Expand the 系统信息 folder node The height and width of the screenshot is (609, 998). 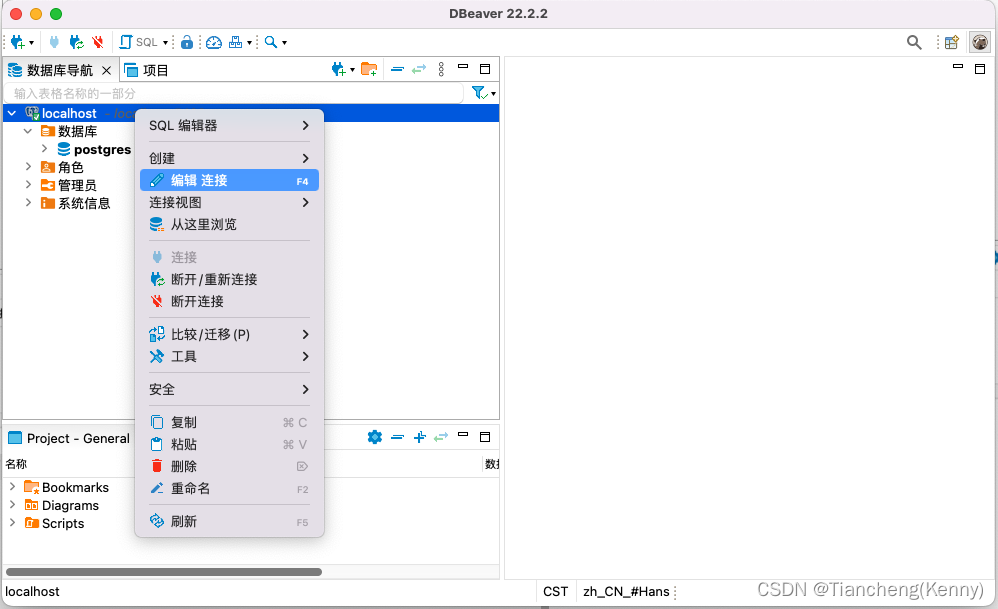point(28,202)
